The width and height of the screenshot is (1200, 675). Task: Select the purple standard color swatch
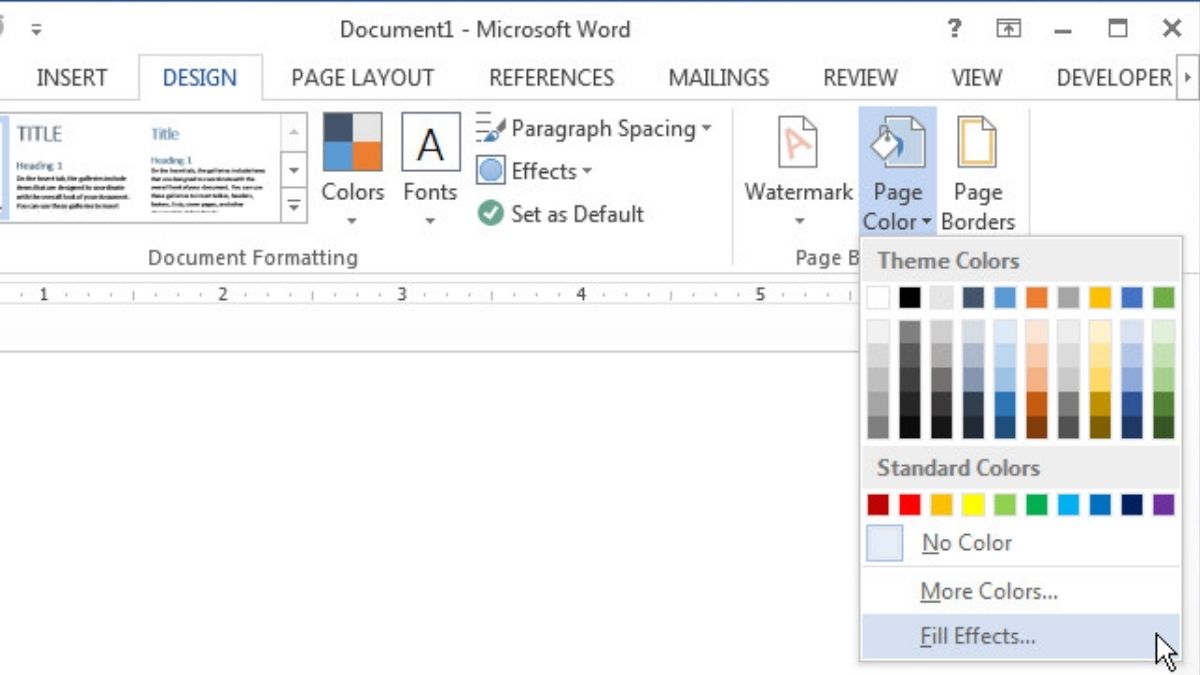1163,505
